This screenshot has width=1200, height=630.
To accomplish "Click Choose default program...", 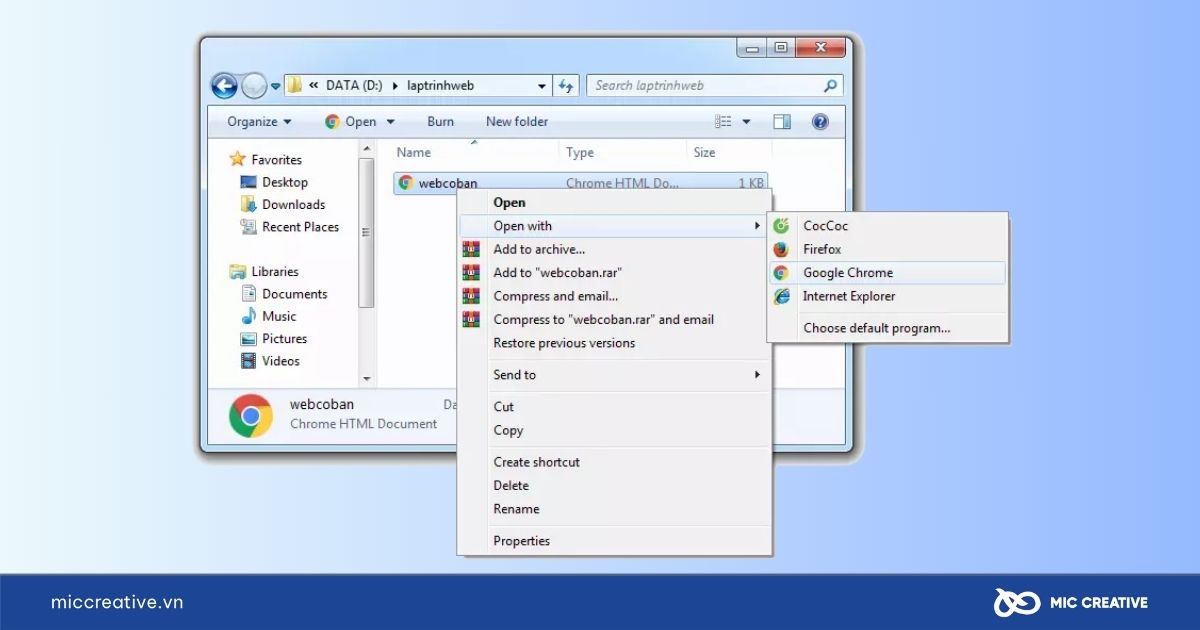I will click(888, 328).
